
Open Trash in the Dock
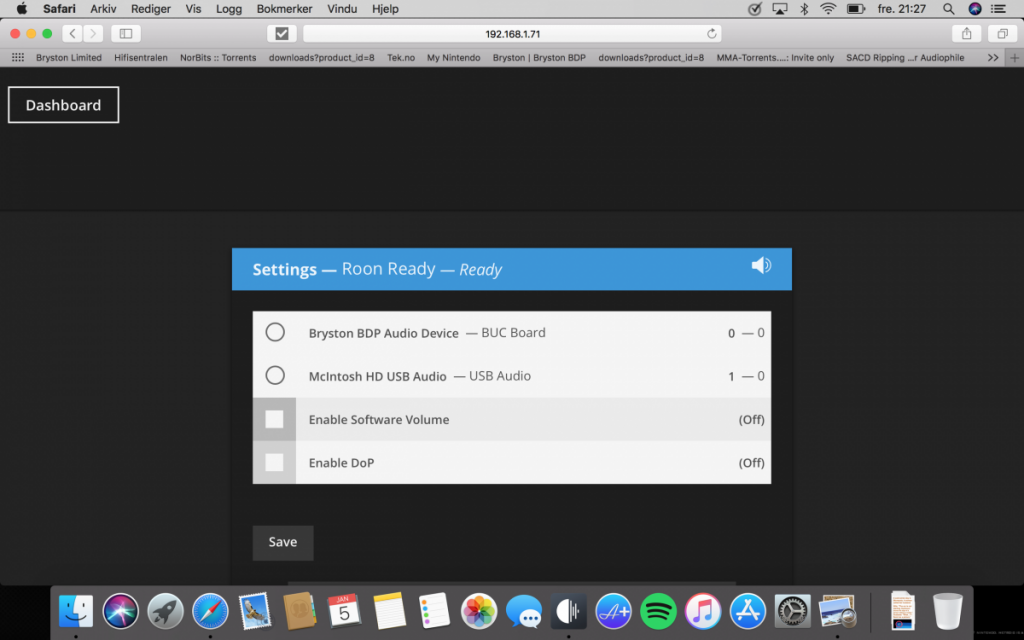[948, 611]
